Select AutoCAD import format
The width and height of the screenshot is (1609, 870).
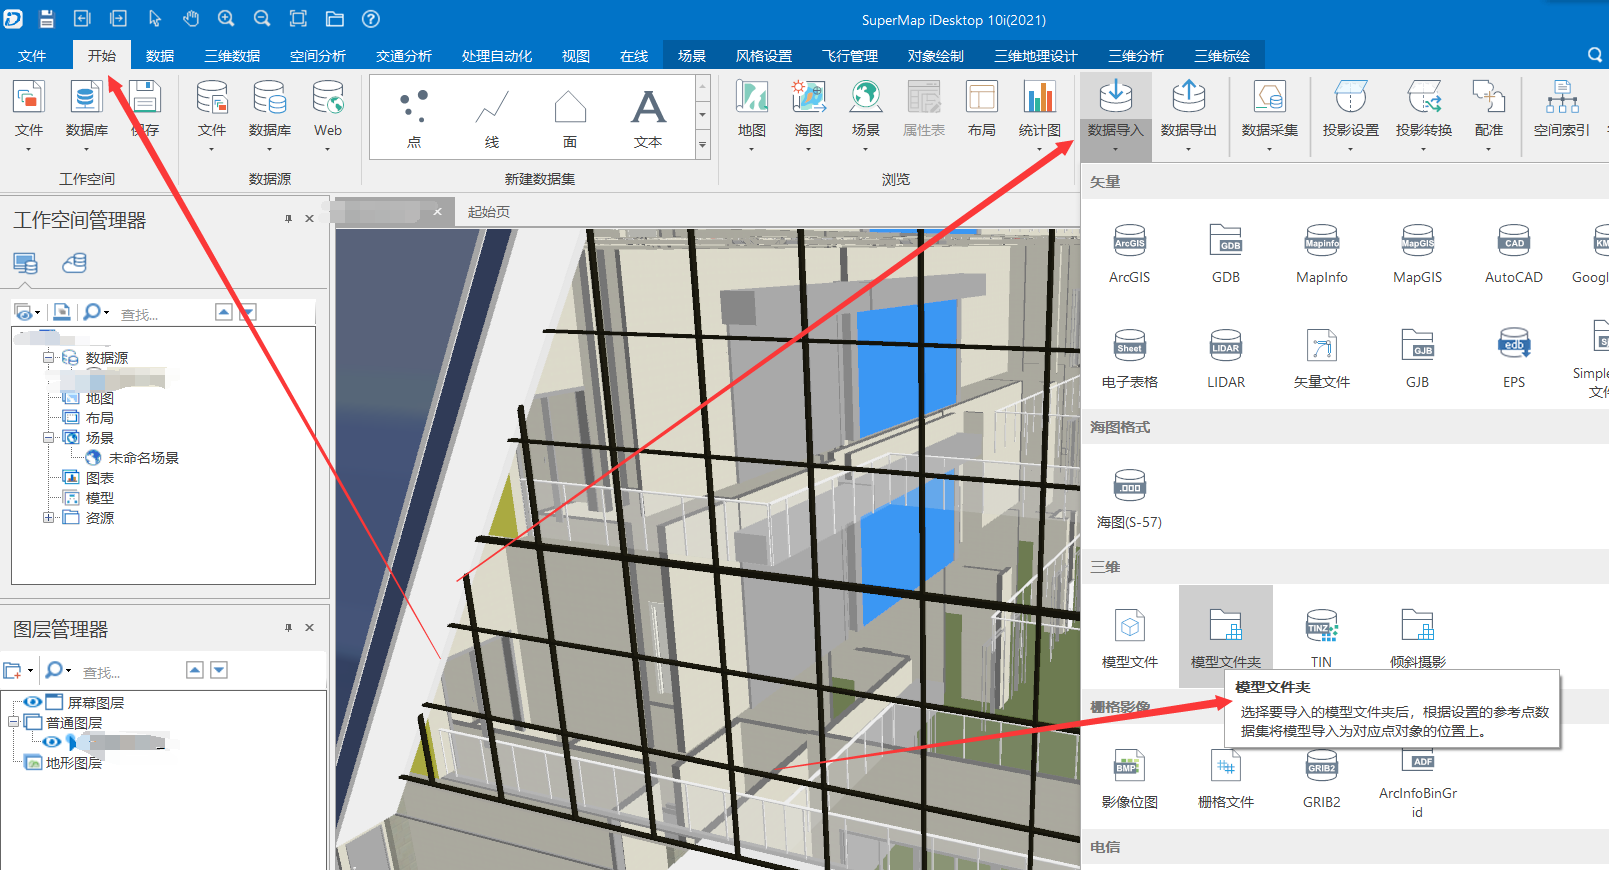pyautogui.click(x=1513, y=254)
